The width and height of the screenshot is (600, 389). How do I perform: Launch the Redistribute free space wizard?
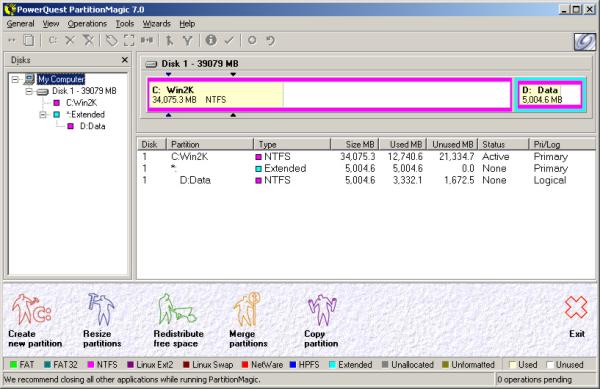pyautogui.click(x=177, y=309)
